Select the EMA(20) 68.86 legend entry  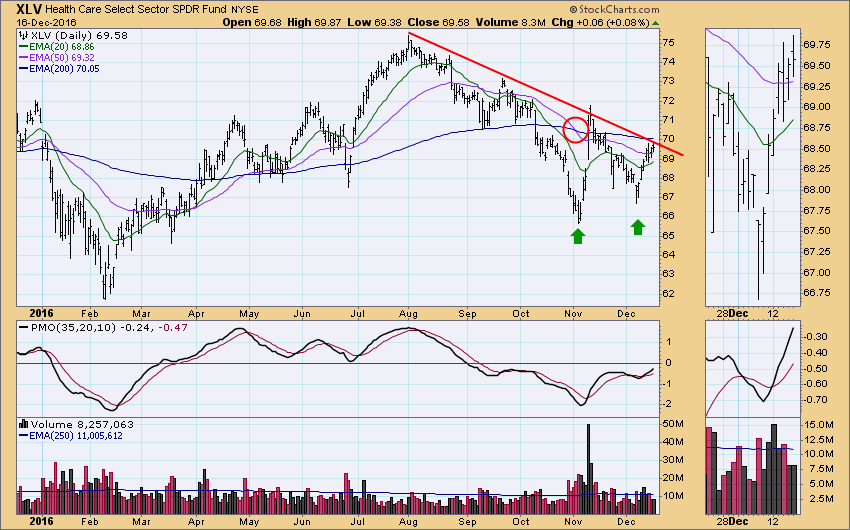click(x=62, y=47)
